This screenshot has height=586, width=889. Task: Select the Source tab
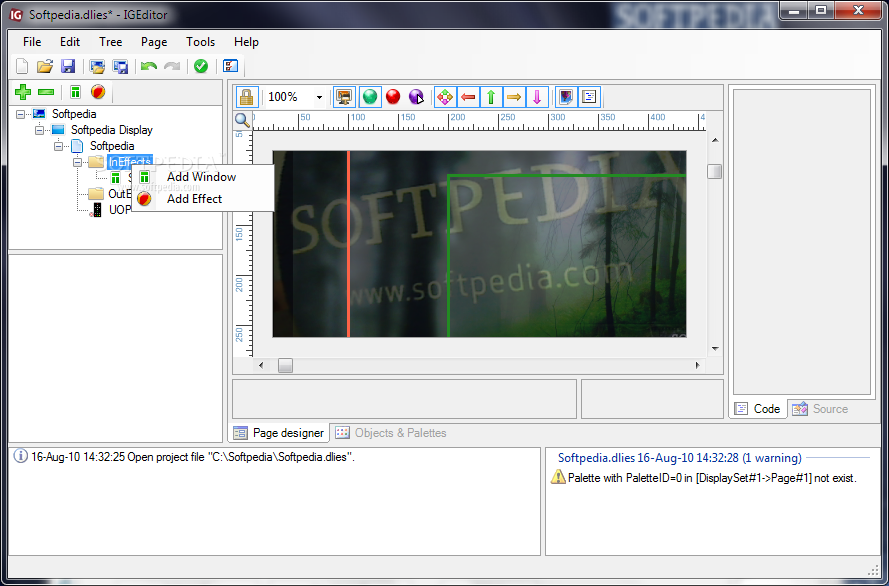click(x=820, y=409)
